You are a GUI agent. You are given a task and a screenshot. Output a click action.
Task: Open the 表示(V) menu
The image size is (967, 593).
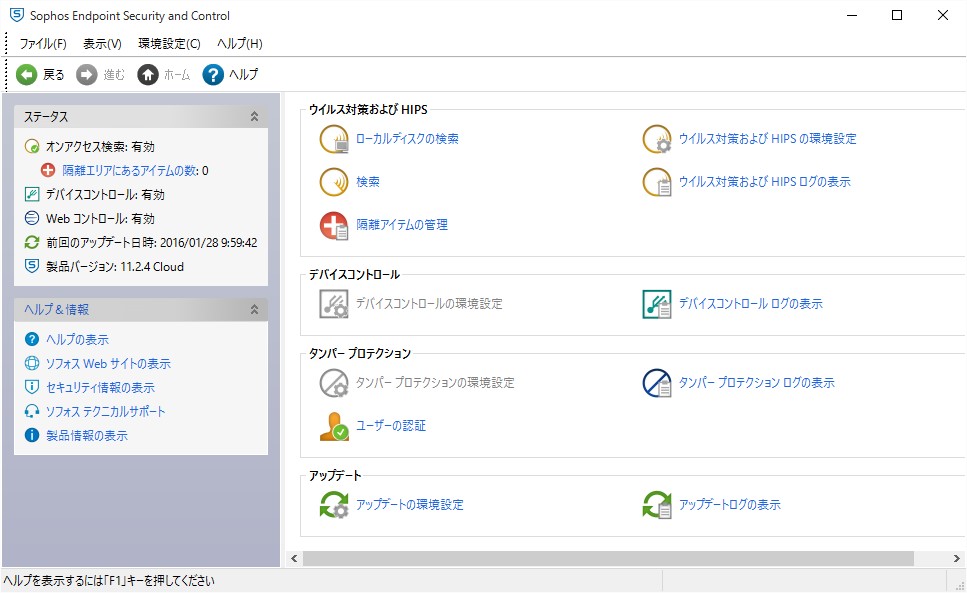[102, 44]
